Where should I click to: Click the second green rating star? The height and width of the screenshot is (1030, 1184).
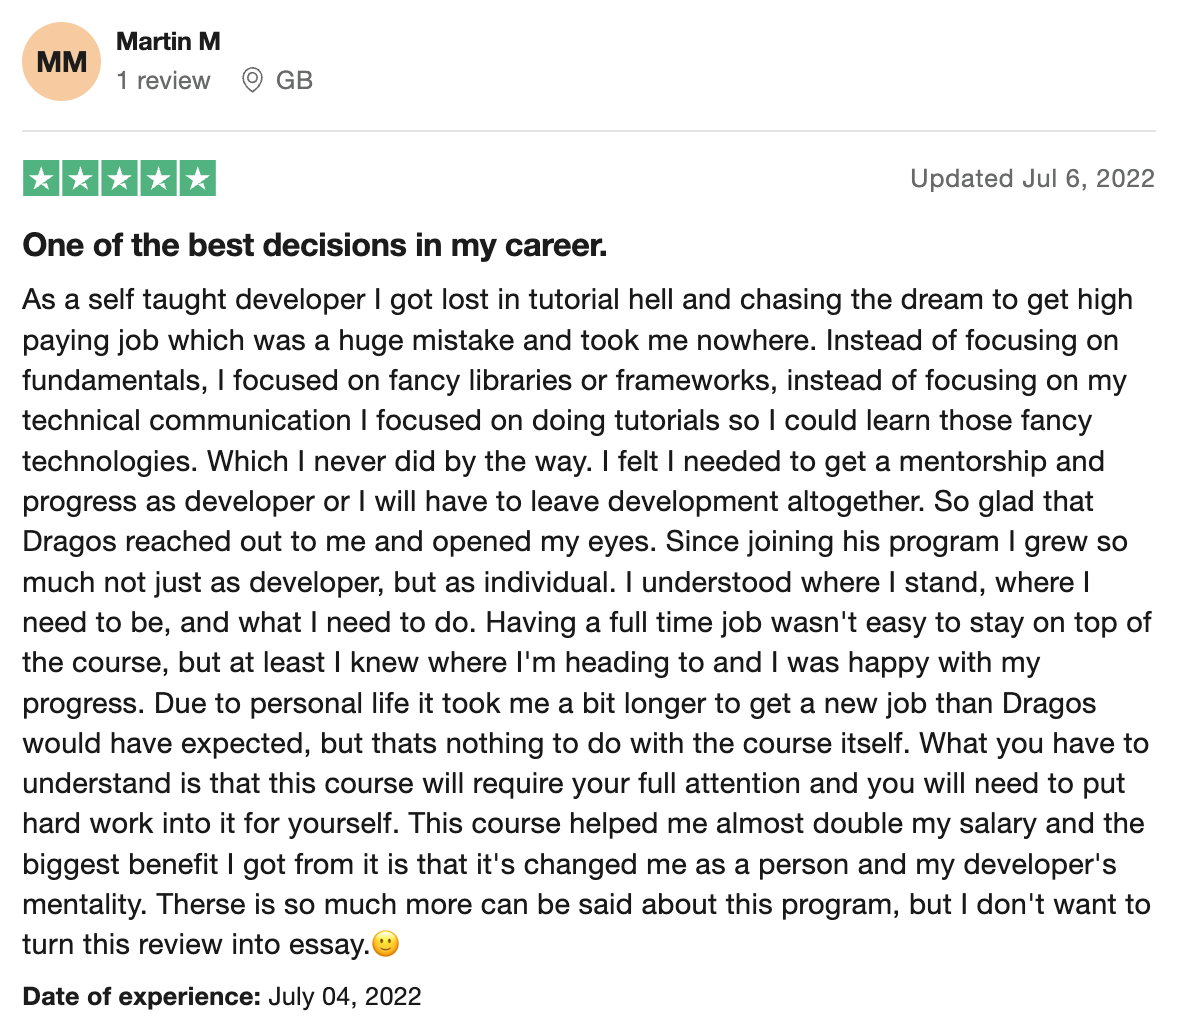pyautogui.click(x=81, y=180)
